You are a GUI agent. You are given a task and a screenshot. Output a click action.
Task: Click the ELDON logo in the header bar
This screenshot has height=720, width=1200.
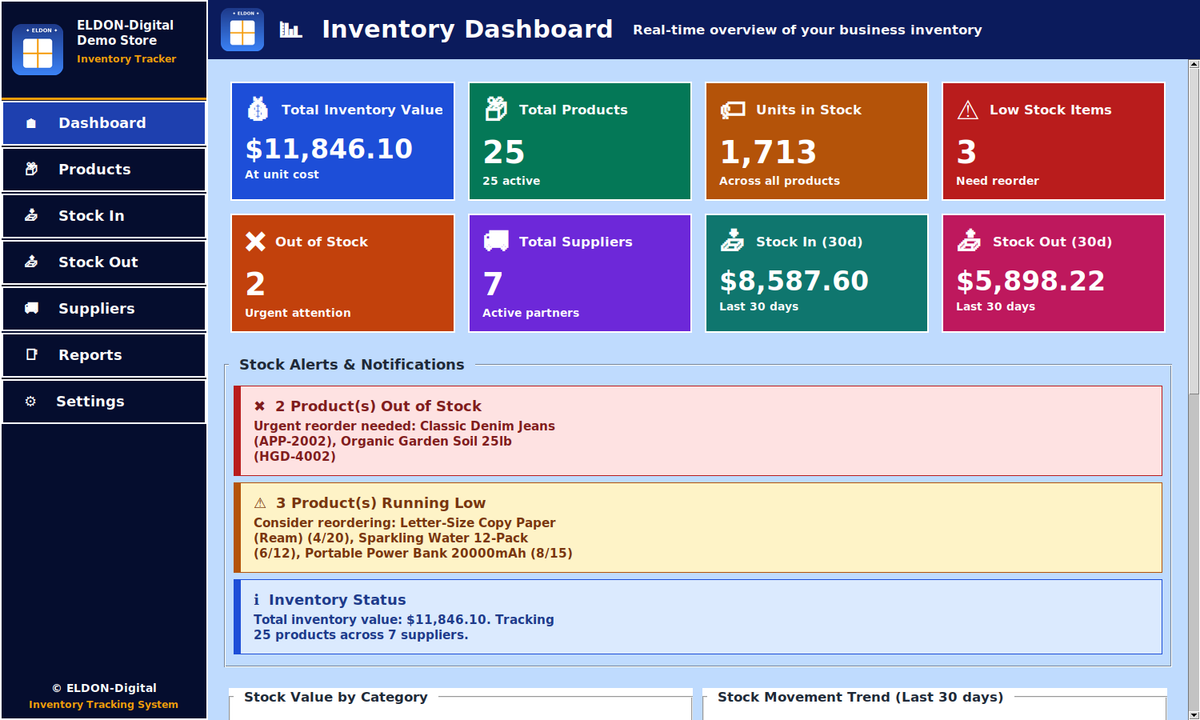coord(242,29)
